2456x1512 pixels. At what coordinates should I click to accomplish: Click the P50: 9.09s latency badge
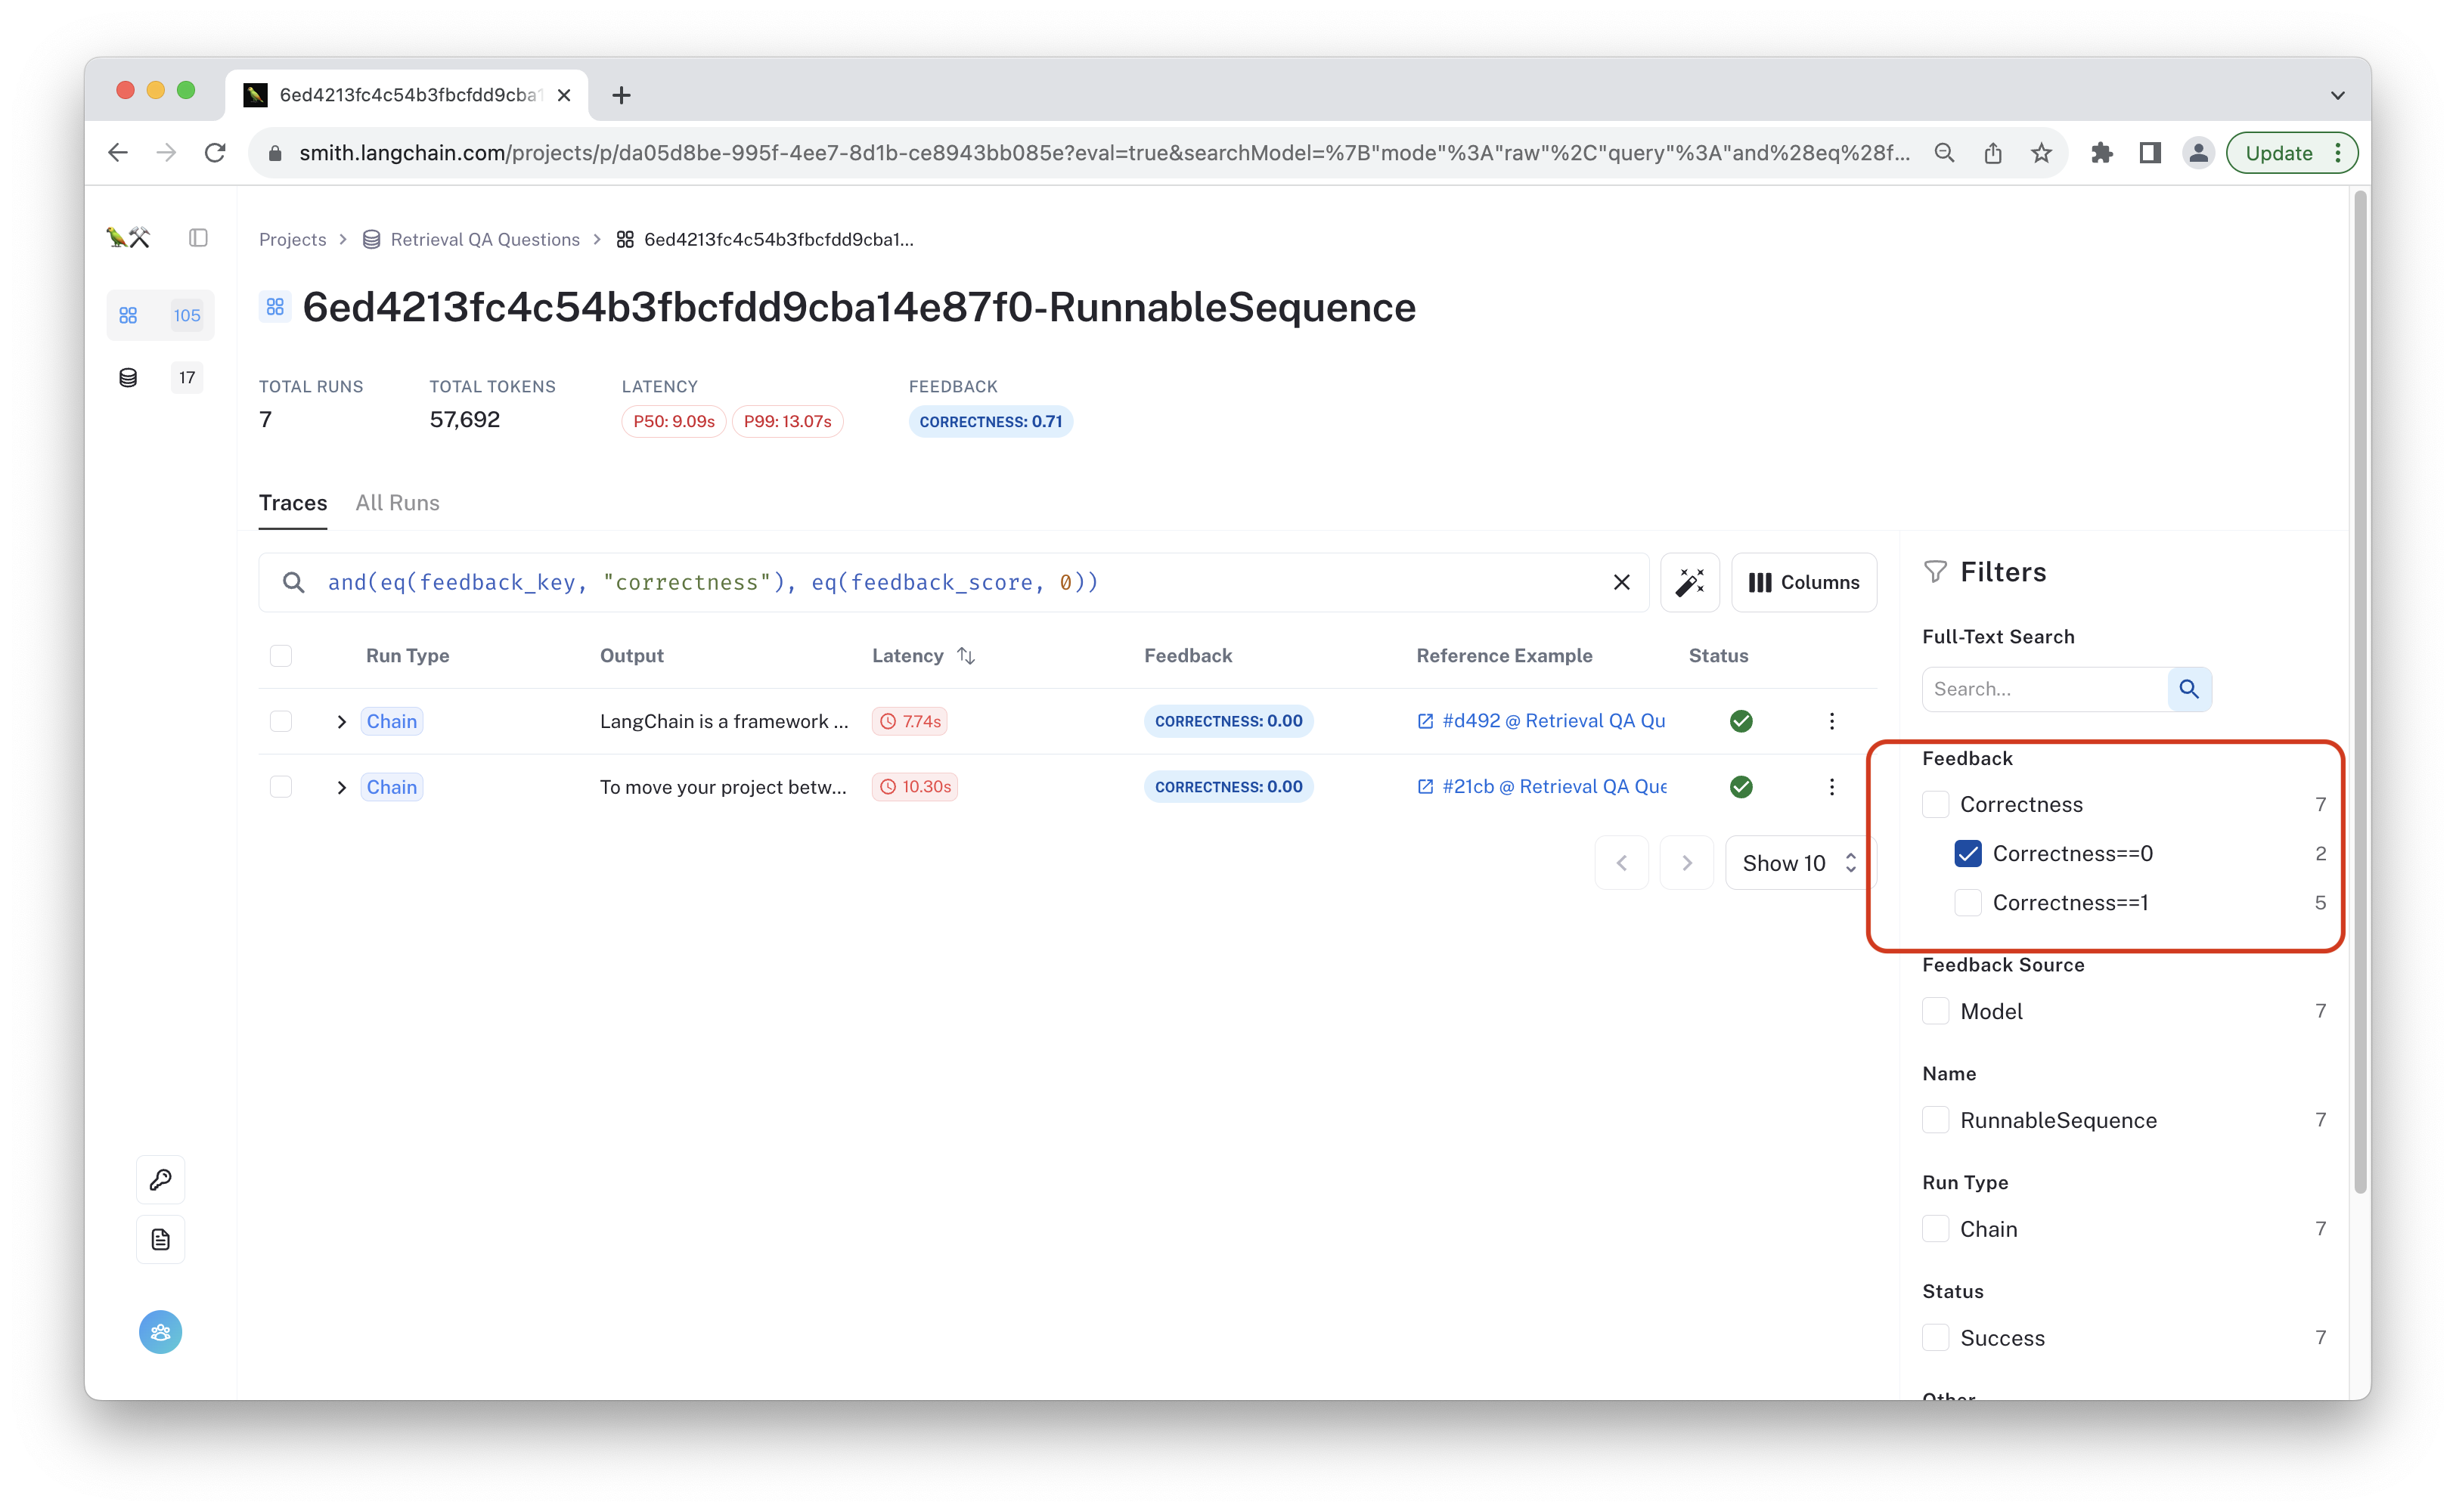[673, 421]
